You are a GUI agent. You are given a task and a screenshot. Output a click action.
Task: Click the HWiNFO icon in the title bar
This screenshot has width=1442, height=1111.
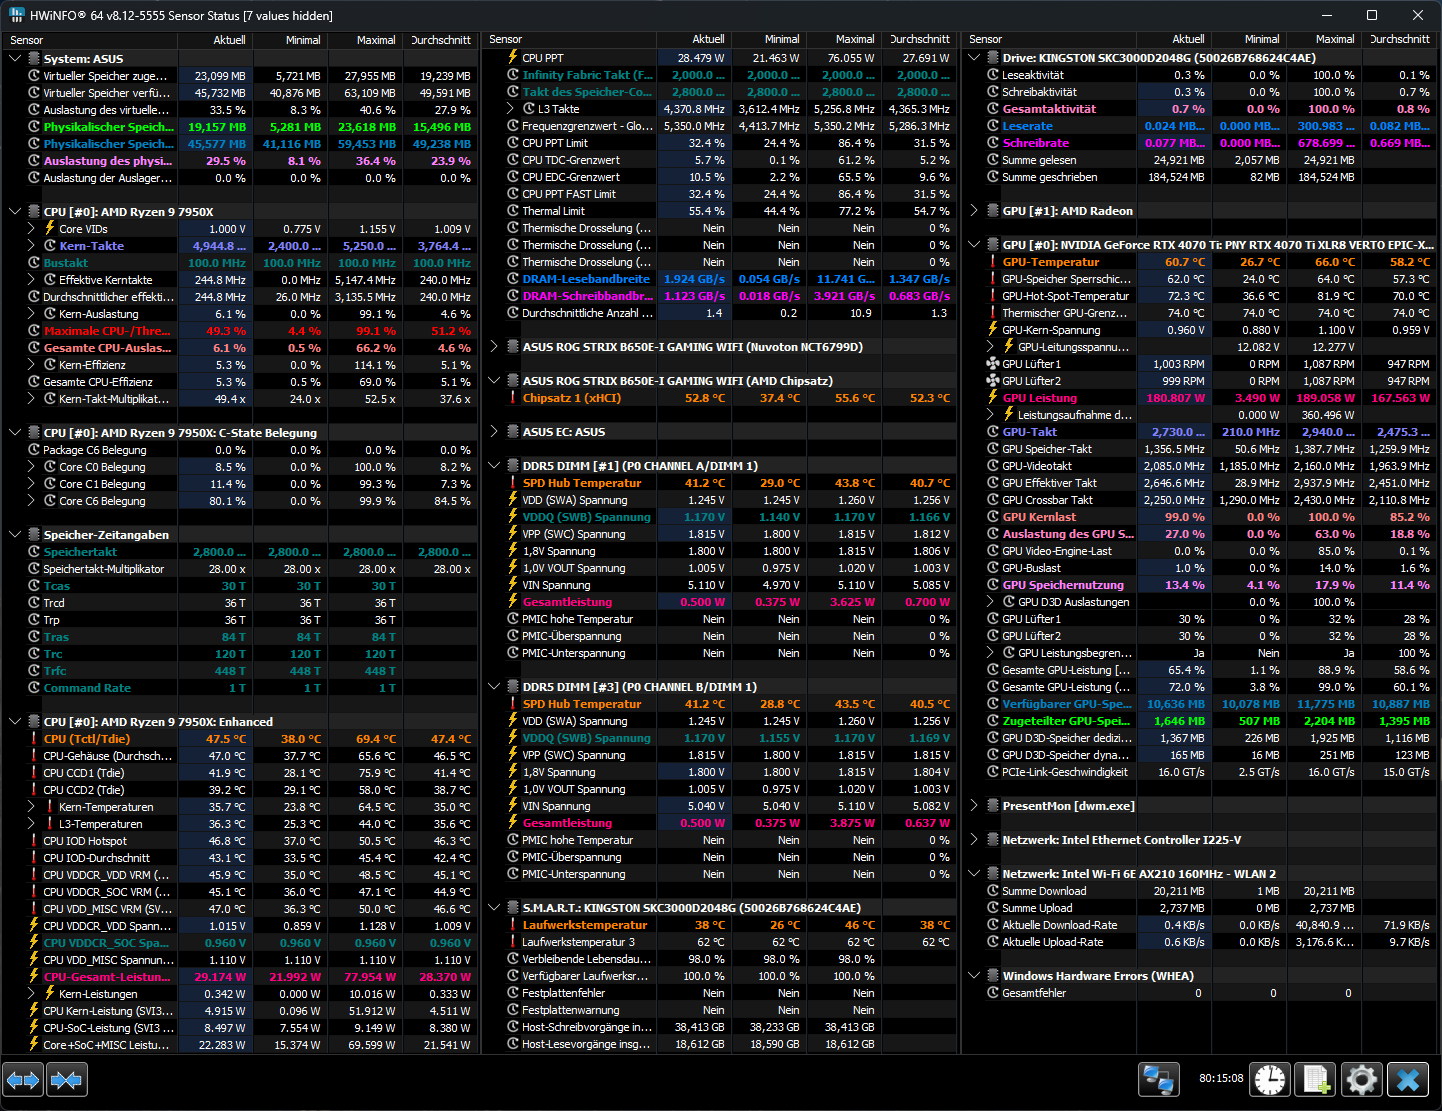(16, 15)
